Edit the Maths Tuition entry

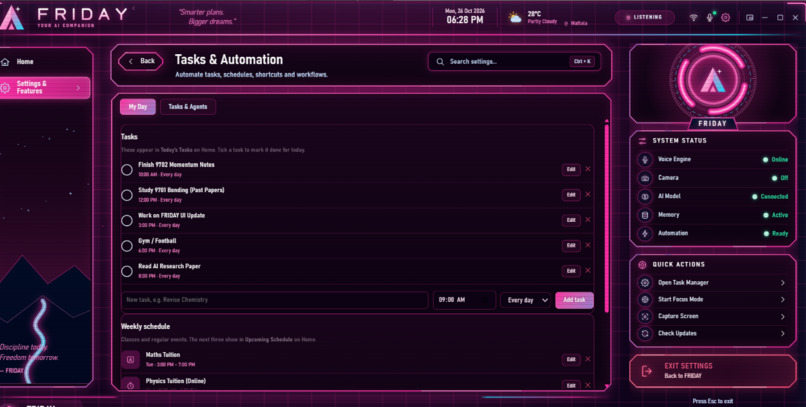pos(571,359)
